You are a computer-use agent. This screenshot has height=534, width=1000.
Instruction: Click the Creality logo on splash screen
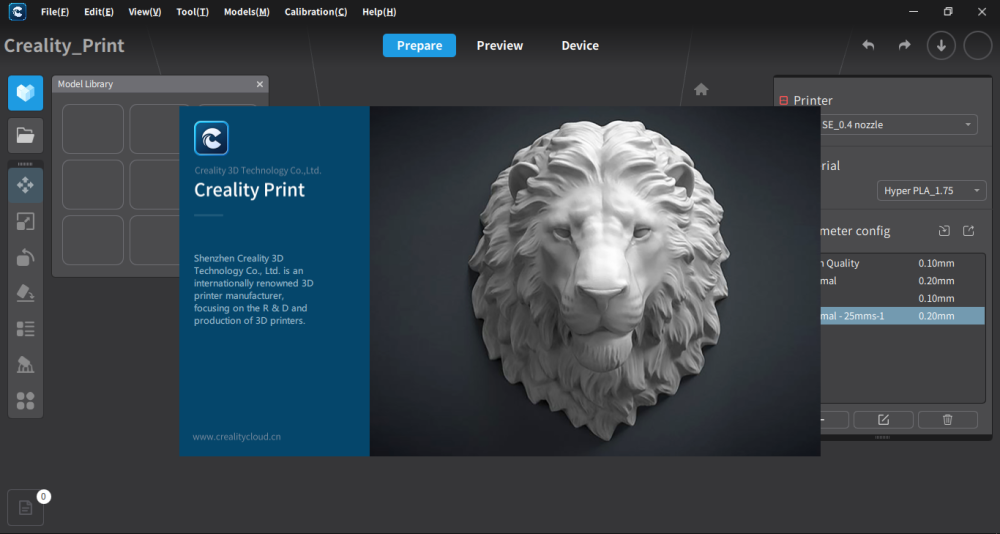[x=211, y=138]
